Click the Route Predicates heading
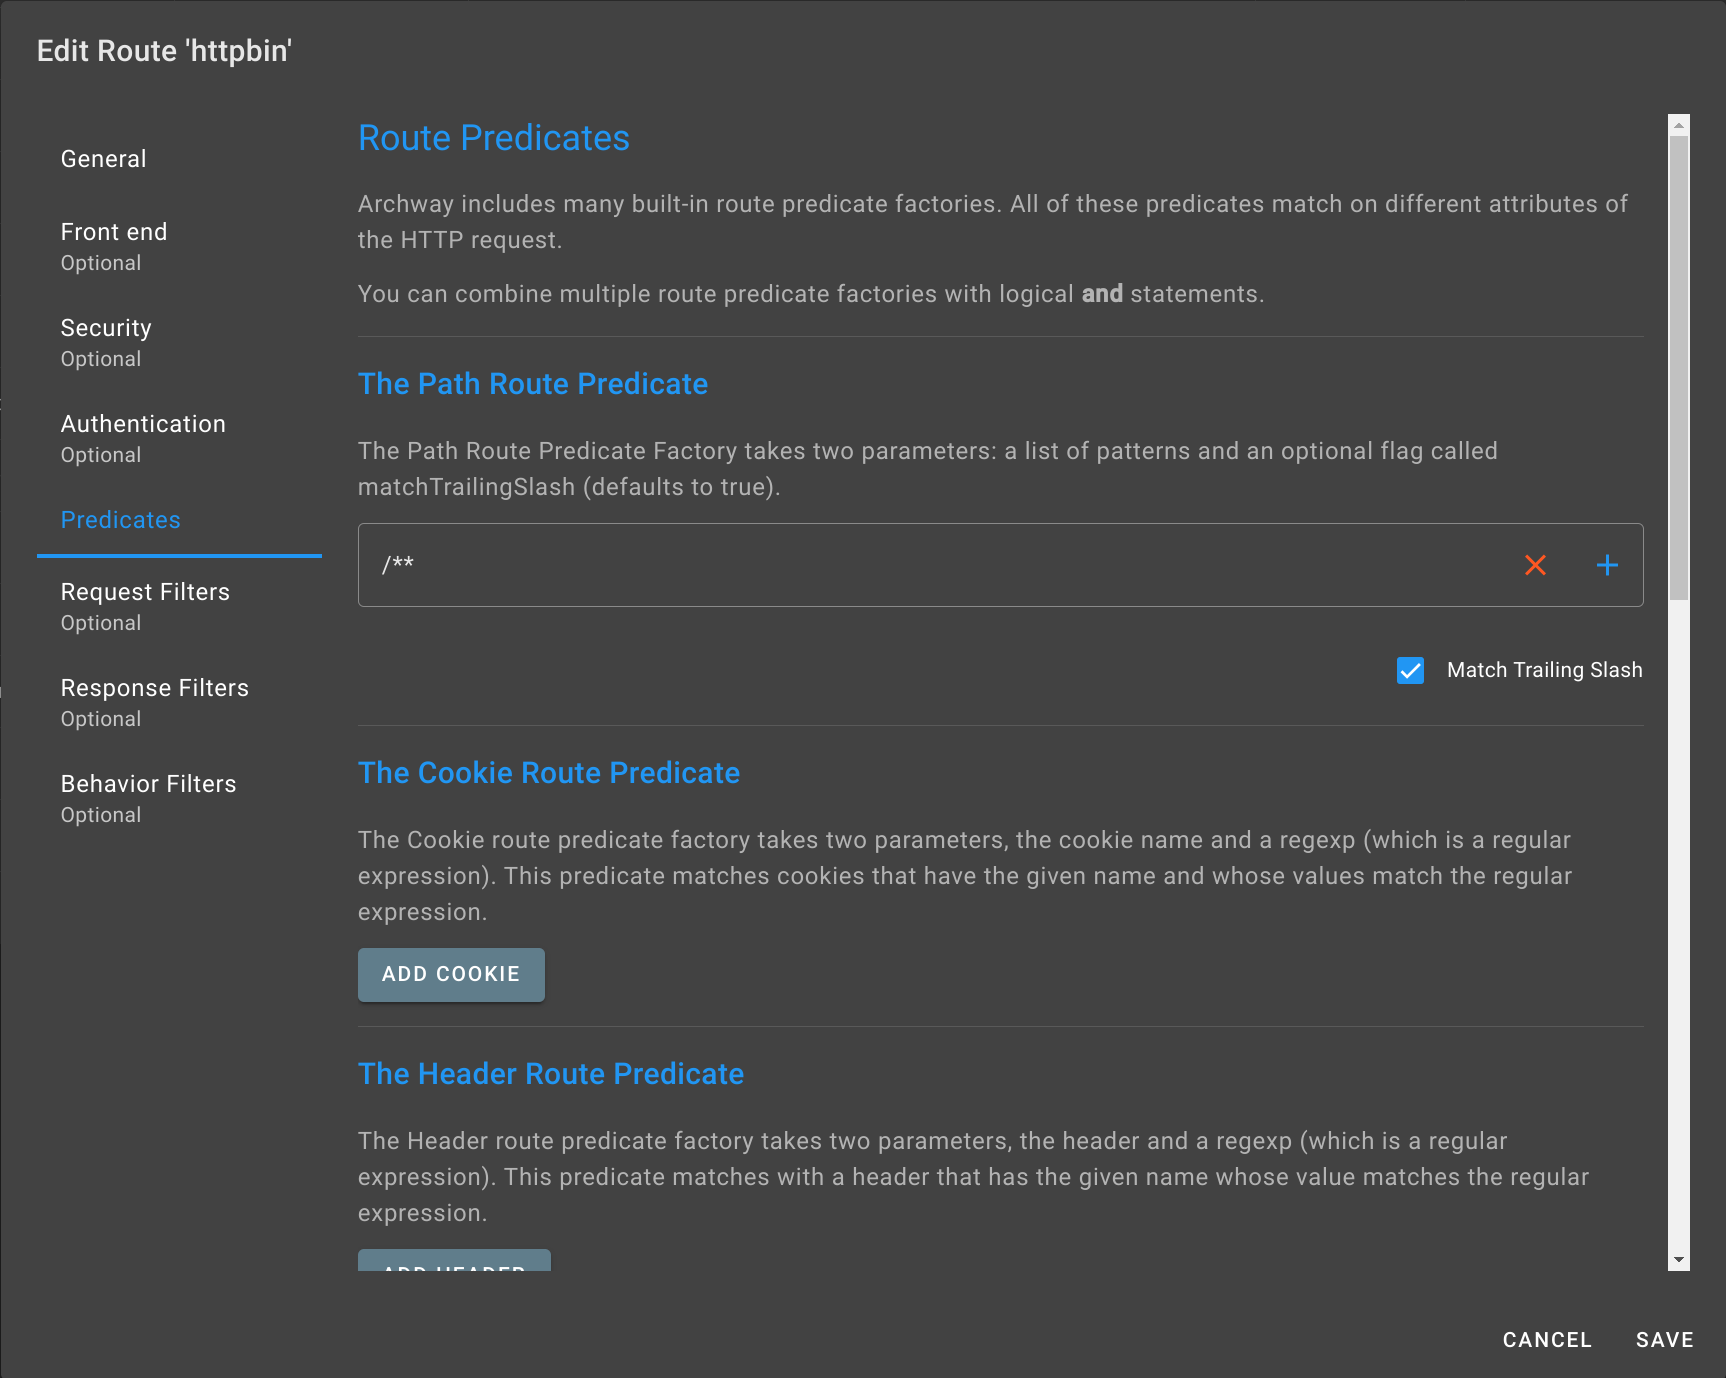Screen dimensions: 1726x1378 494,138
